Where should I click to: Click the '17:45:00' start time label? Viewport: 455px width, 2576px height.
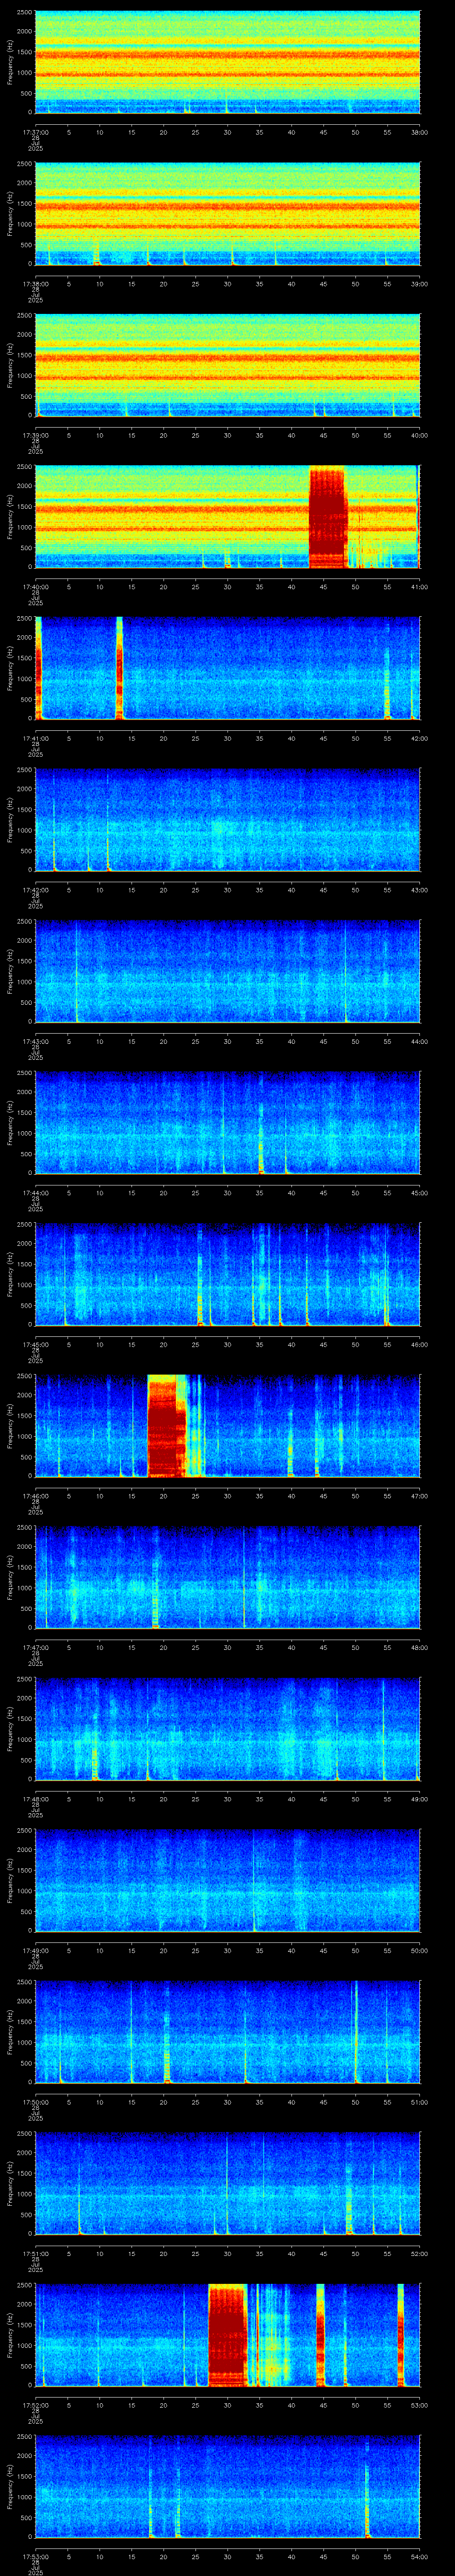pyautogui.click(x=35, y=1344)
